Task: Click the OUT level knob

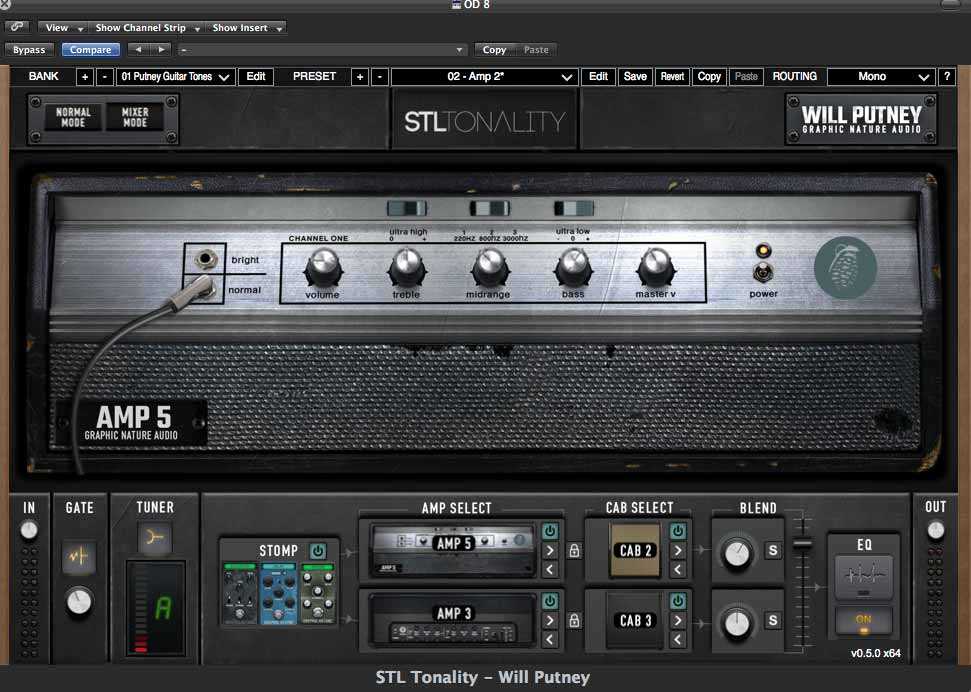Action: (x=936, y=530)
